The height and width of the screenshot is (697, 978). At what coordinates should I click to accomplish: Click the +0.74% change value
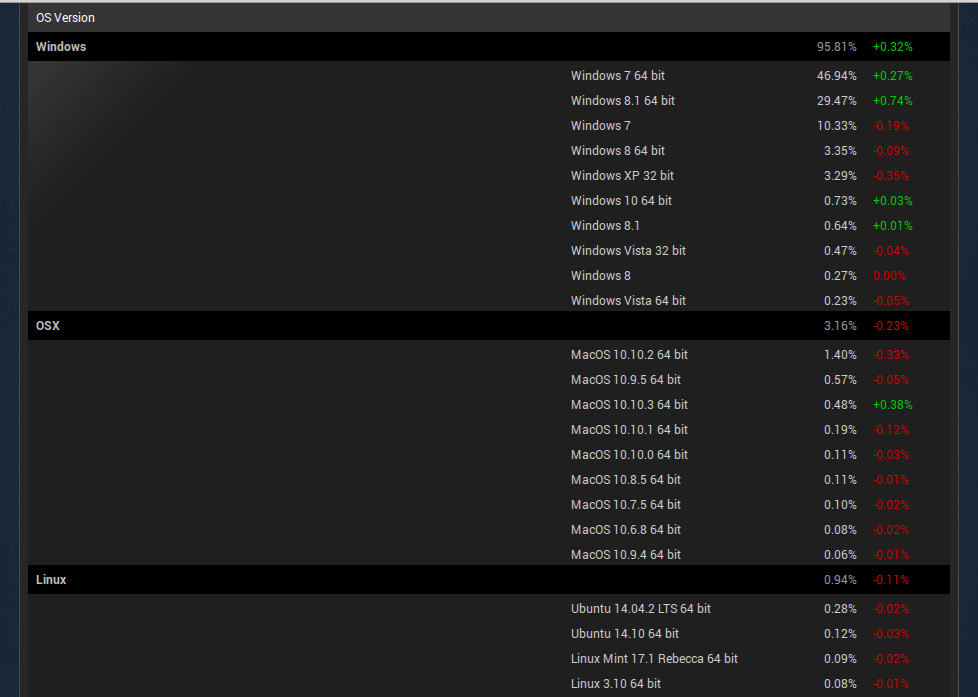[x=893, y=100]
